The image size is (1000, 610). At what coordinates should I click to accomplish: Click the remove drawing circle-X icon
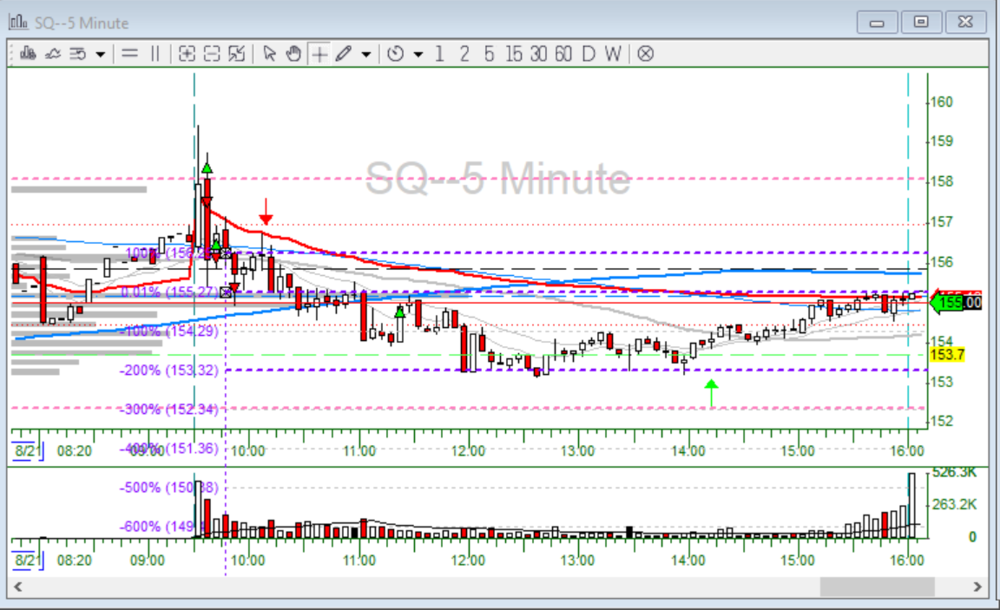tap(644, 54)
